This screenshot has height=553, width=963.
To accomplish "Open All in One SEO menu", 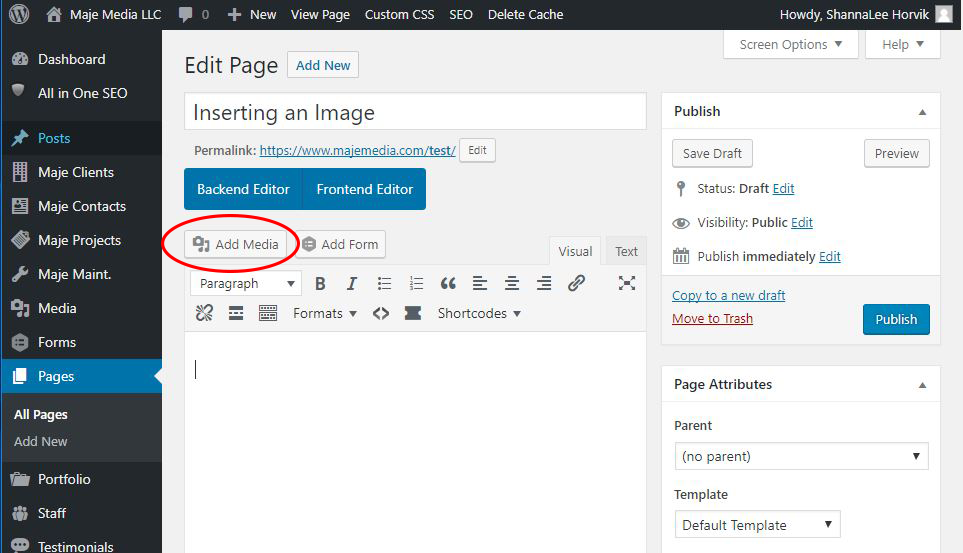I will point(82,93).
